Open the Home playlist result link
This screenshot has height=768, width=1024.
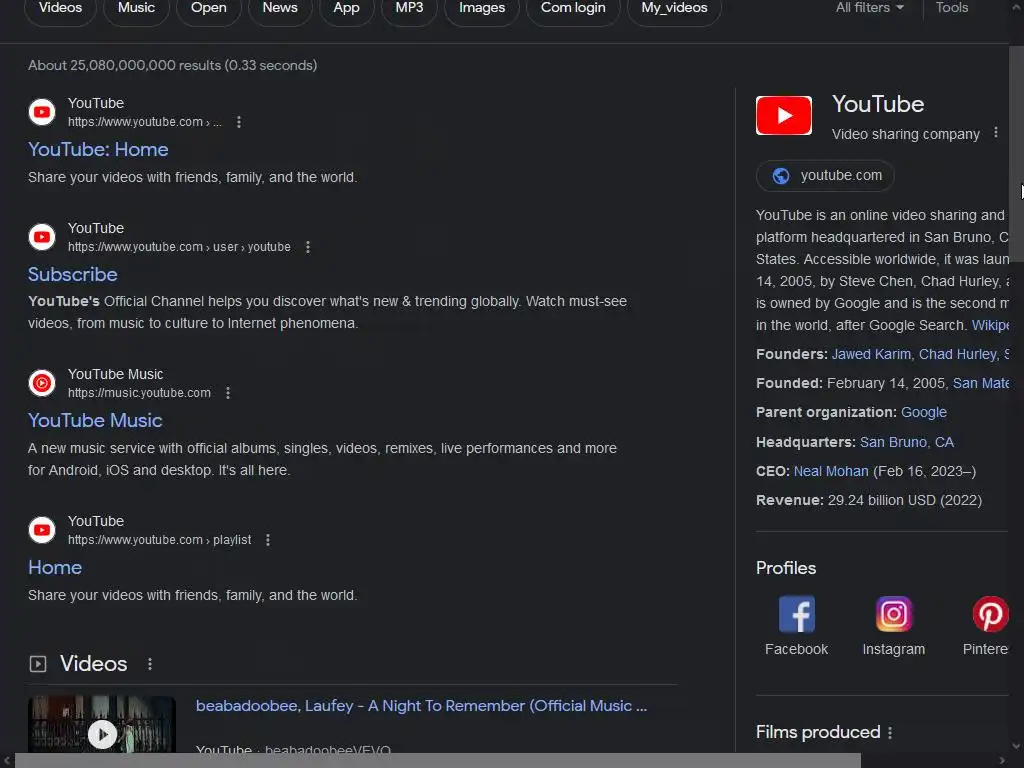coord(55,568)
